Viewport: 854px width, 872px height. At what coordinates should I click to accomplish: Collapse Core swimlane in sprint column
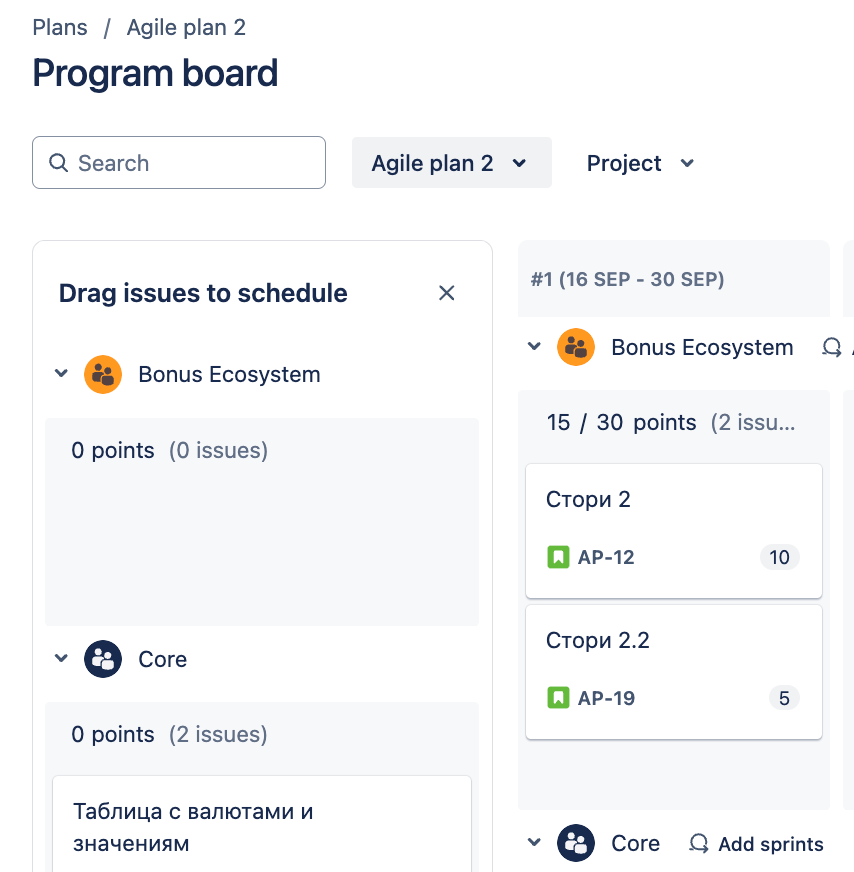coord(534,843)
